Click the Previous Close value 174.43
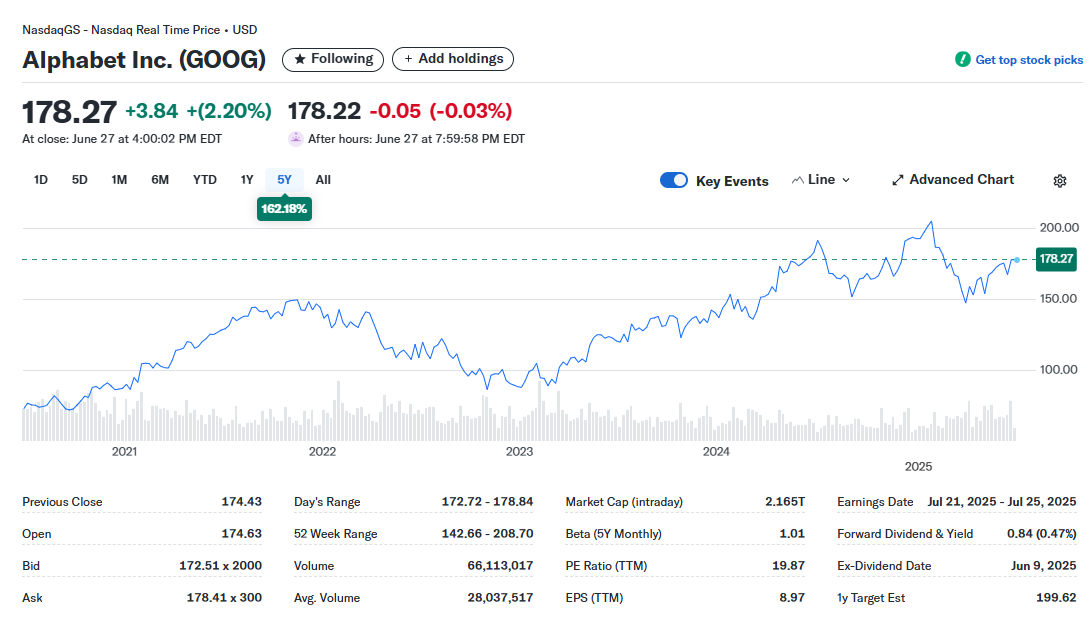Screen dimensions: 1092x619 (x=242, y=501)
